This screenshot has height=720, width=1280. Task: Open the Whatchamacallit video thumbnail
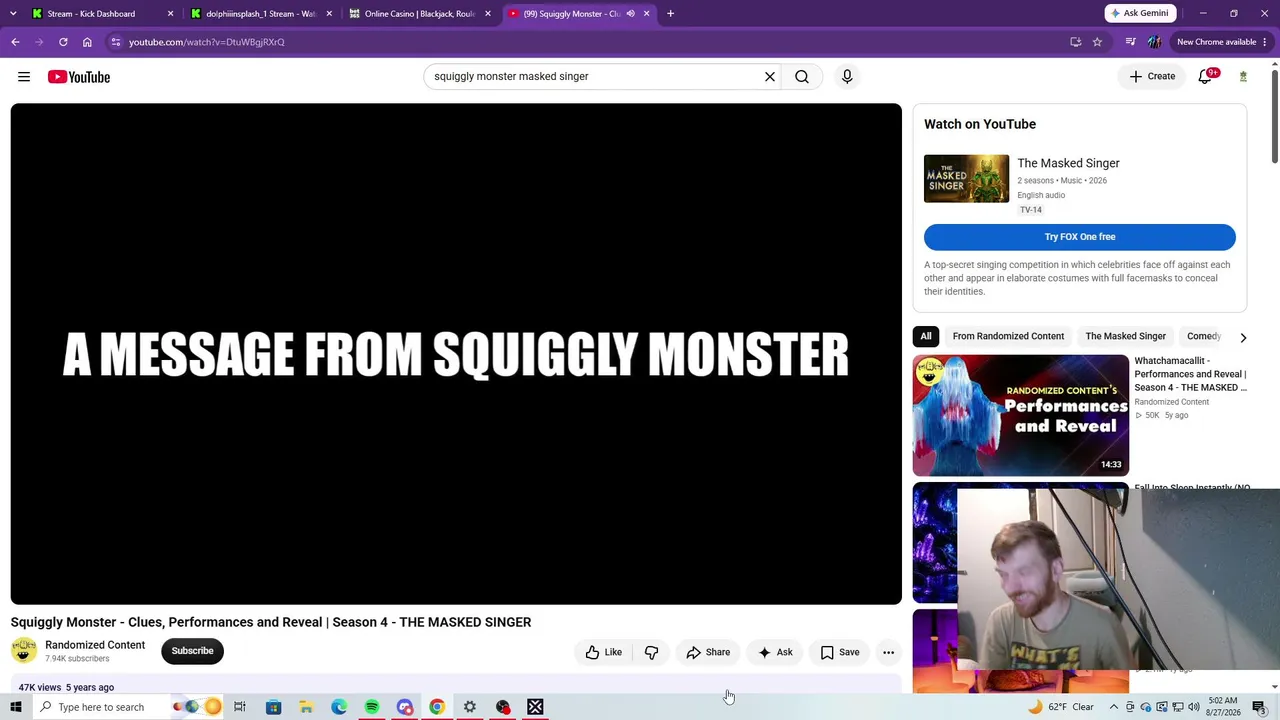(x=1020, y=415)
